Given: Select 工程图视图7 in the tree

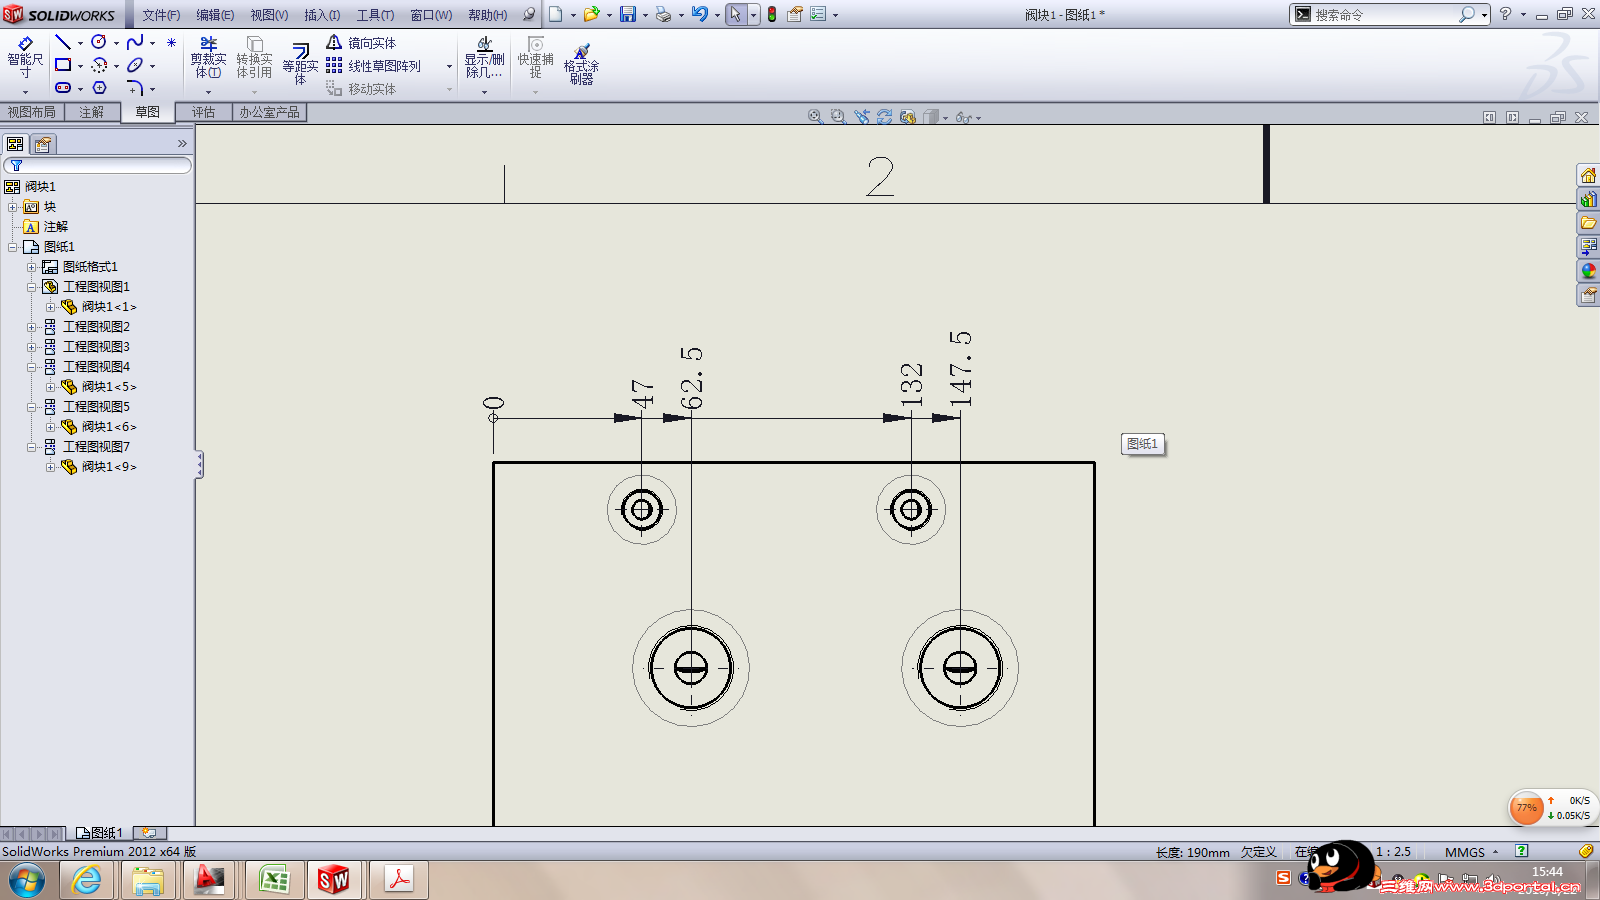Looking at the screenshot, I should tap(96, 447).
